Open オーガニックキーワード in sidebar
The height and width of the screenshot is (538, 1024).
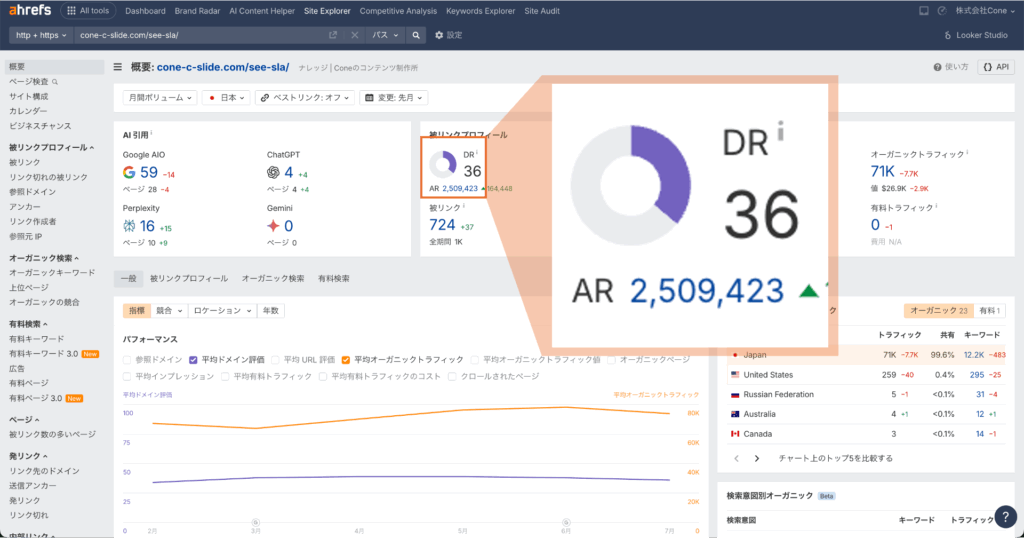coord(52,273)
